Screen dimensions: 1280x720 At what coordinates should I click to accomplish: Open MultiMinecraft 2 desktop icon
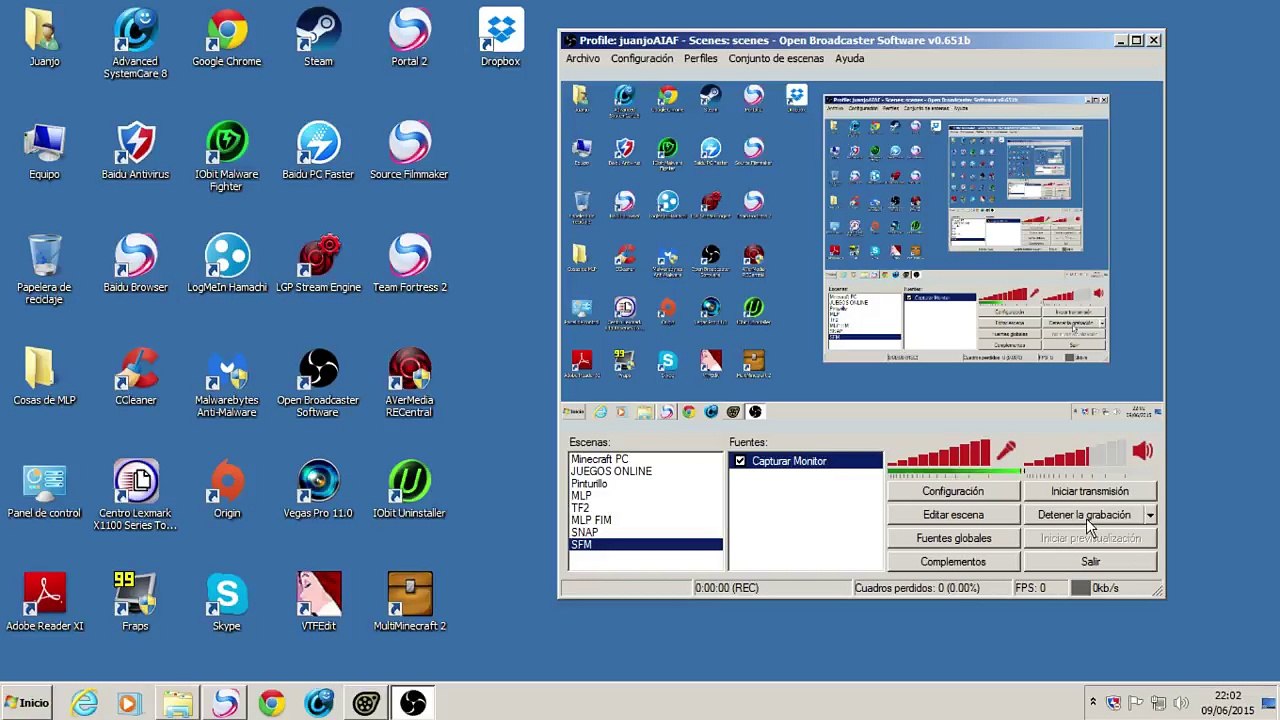pyautogui.click(x=409, y=603)
